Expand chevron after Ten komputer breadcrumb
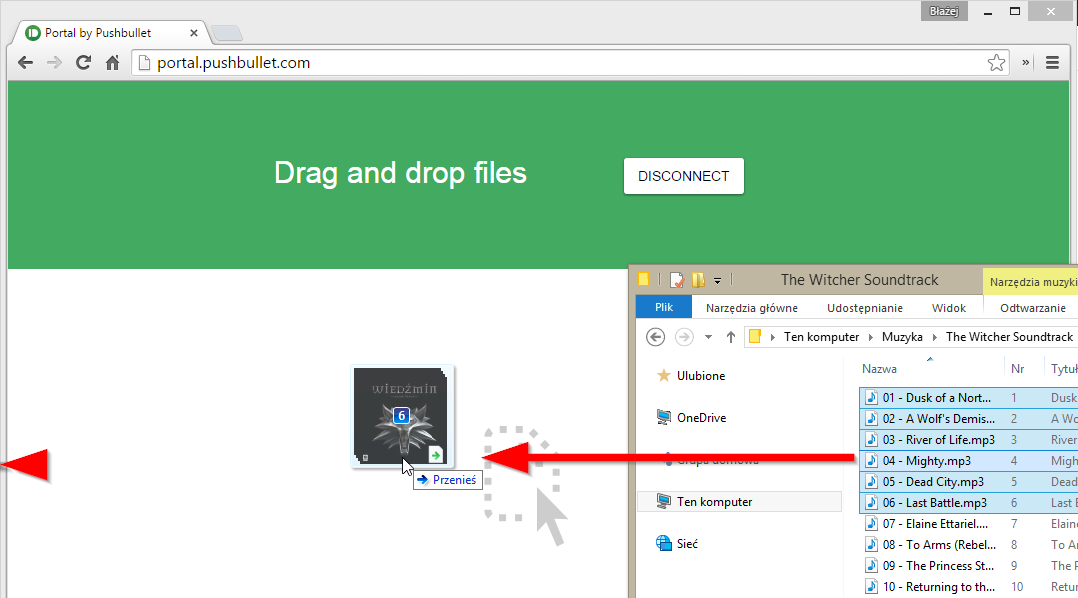1078x598 pixels. point(870,337)
